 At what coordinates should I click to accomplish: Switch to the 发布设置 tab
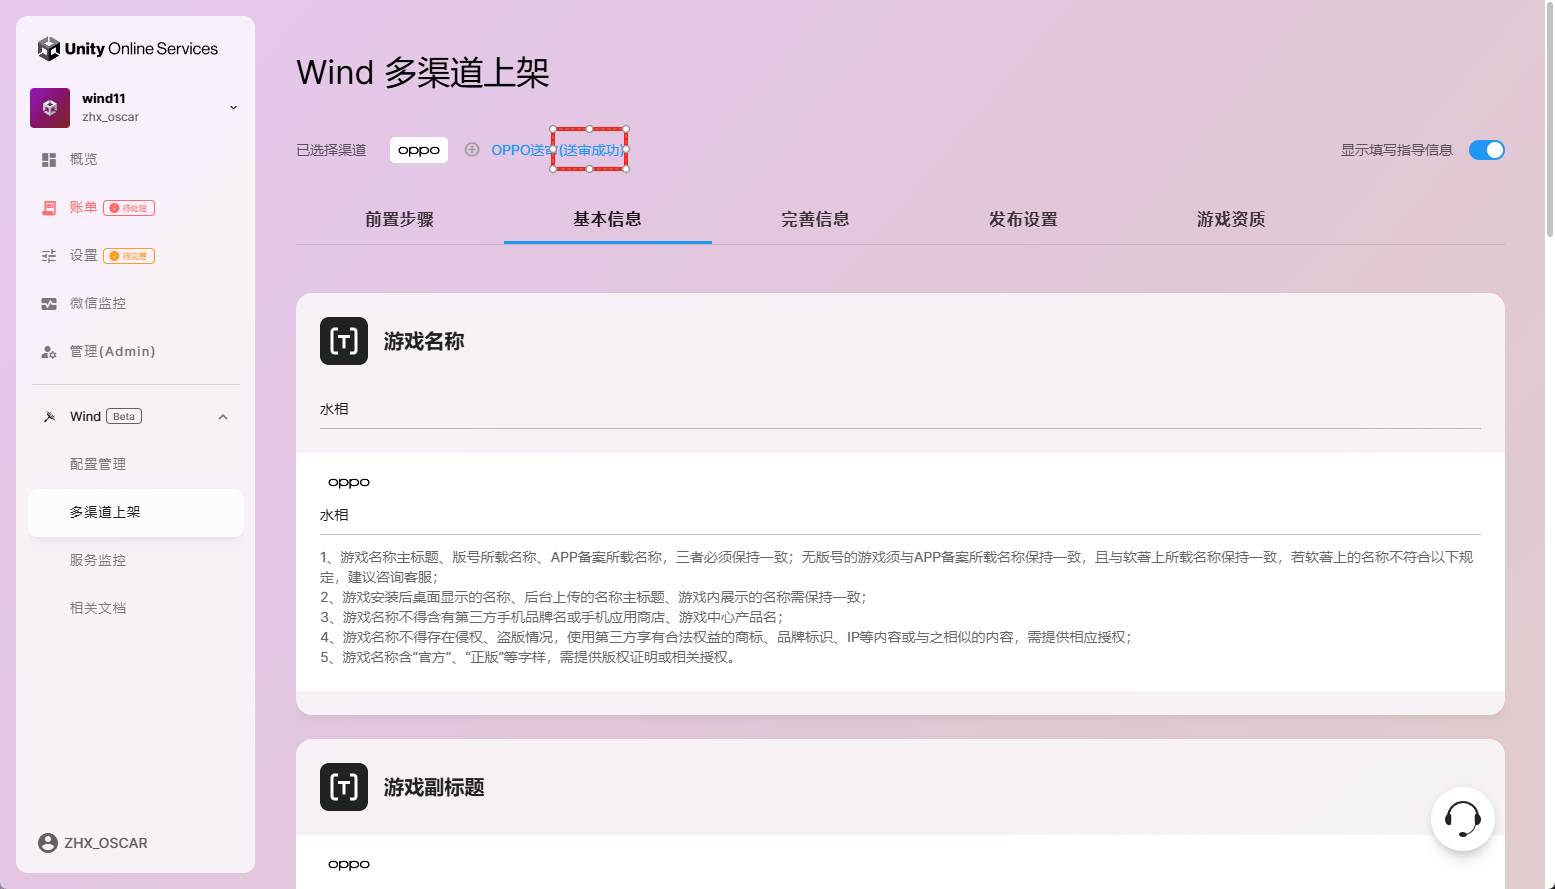1023,219
